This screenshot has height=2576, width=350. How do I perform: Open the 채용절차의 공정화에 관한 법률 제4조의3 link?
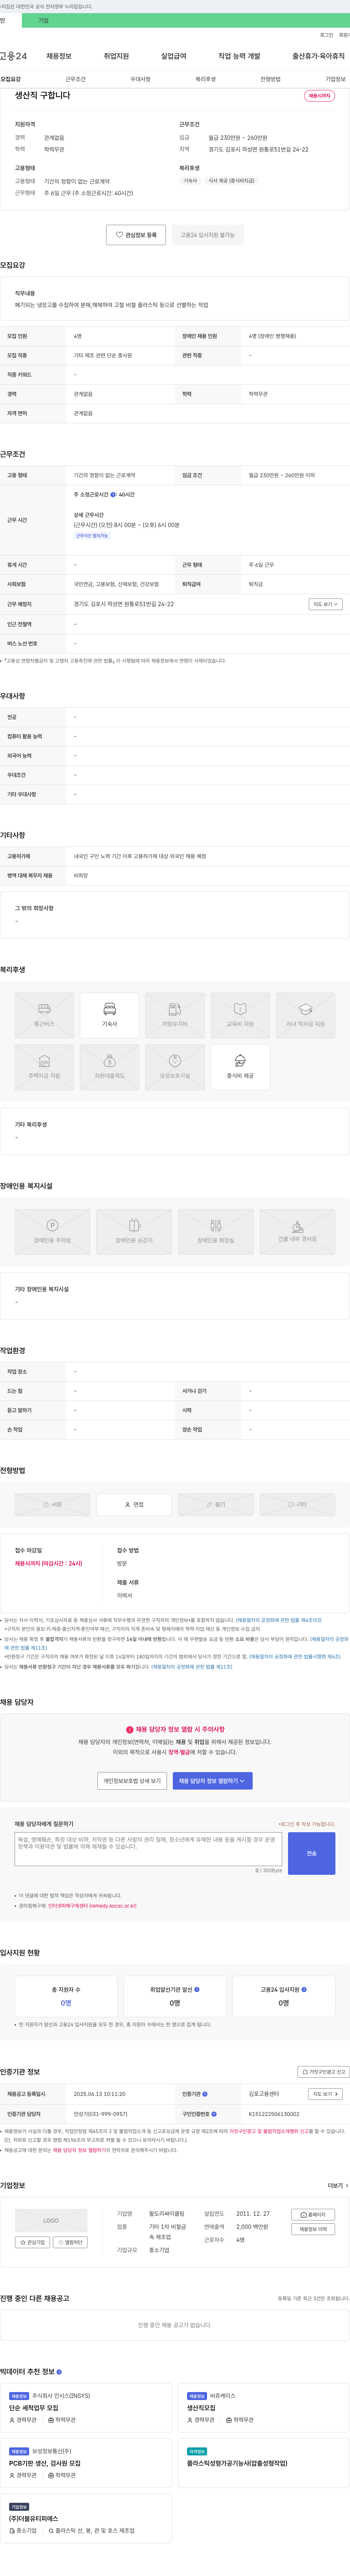click(x=279, y=1620)
